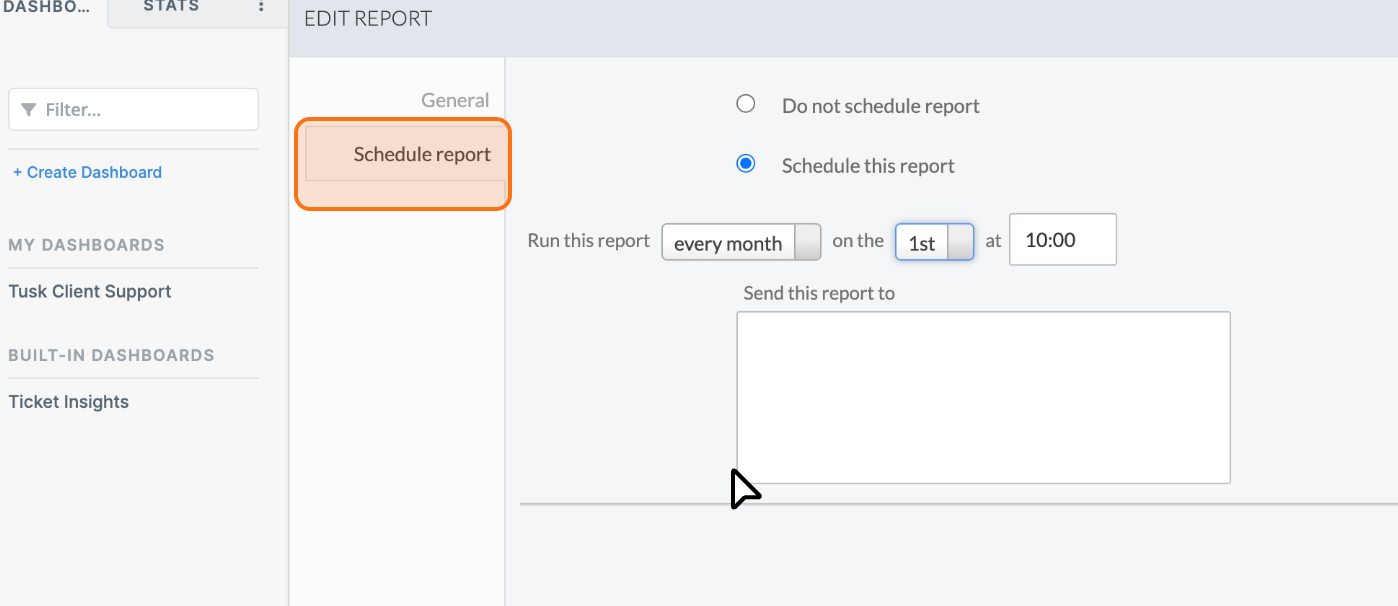Choose Do not schedule report radio
Viewport: 1398px width, 606px height.
745,104
